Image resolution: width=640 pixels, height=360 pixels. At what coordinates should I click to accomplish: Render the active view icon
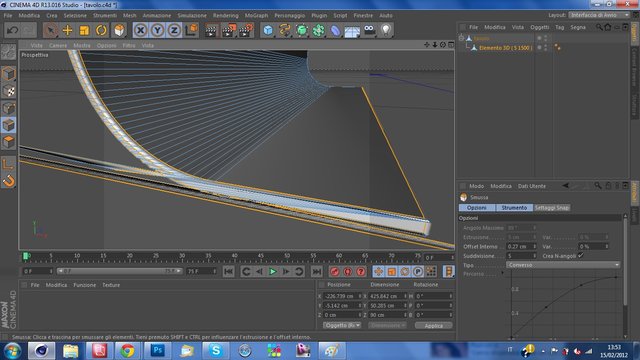point(211,30)
